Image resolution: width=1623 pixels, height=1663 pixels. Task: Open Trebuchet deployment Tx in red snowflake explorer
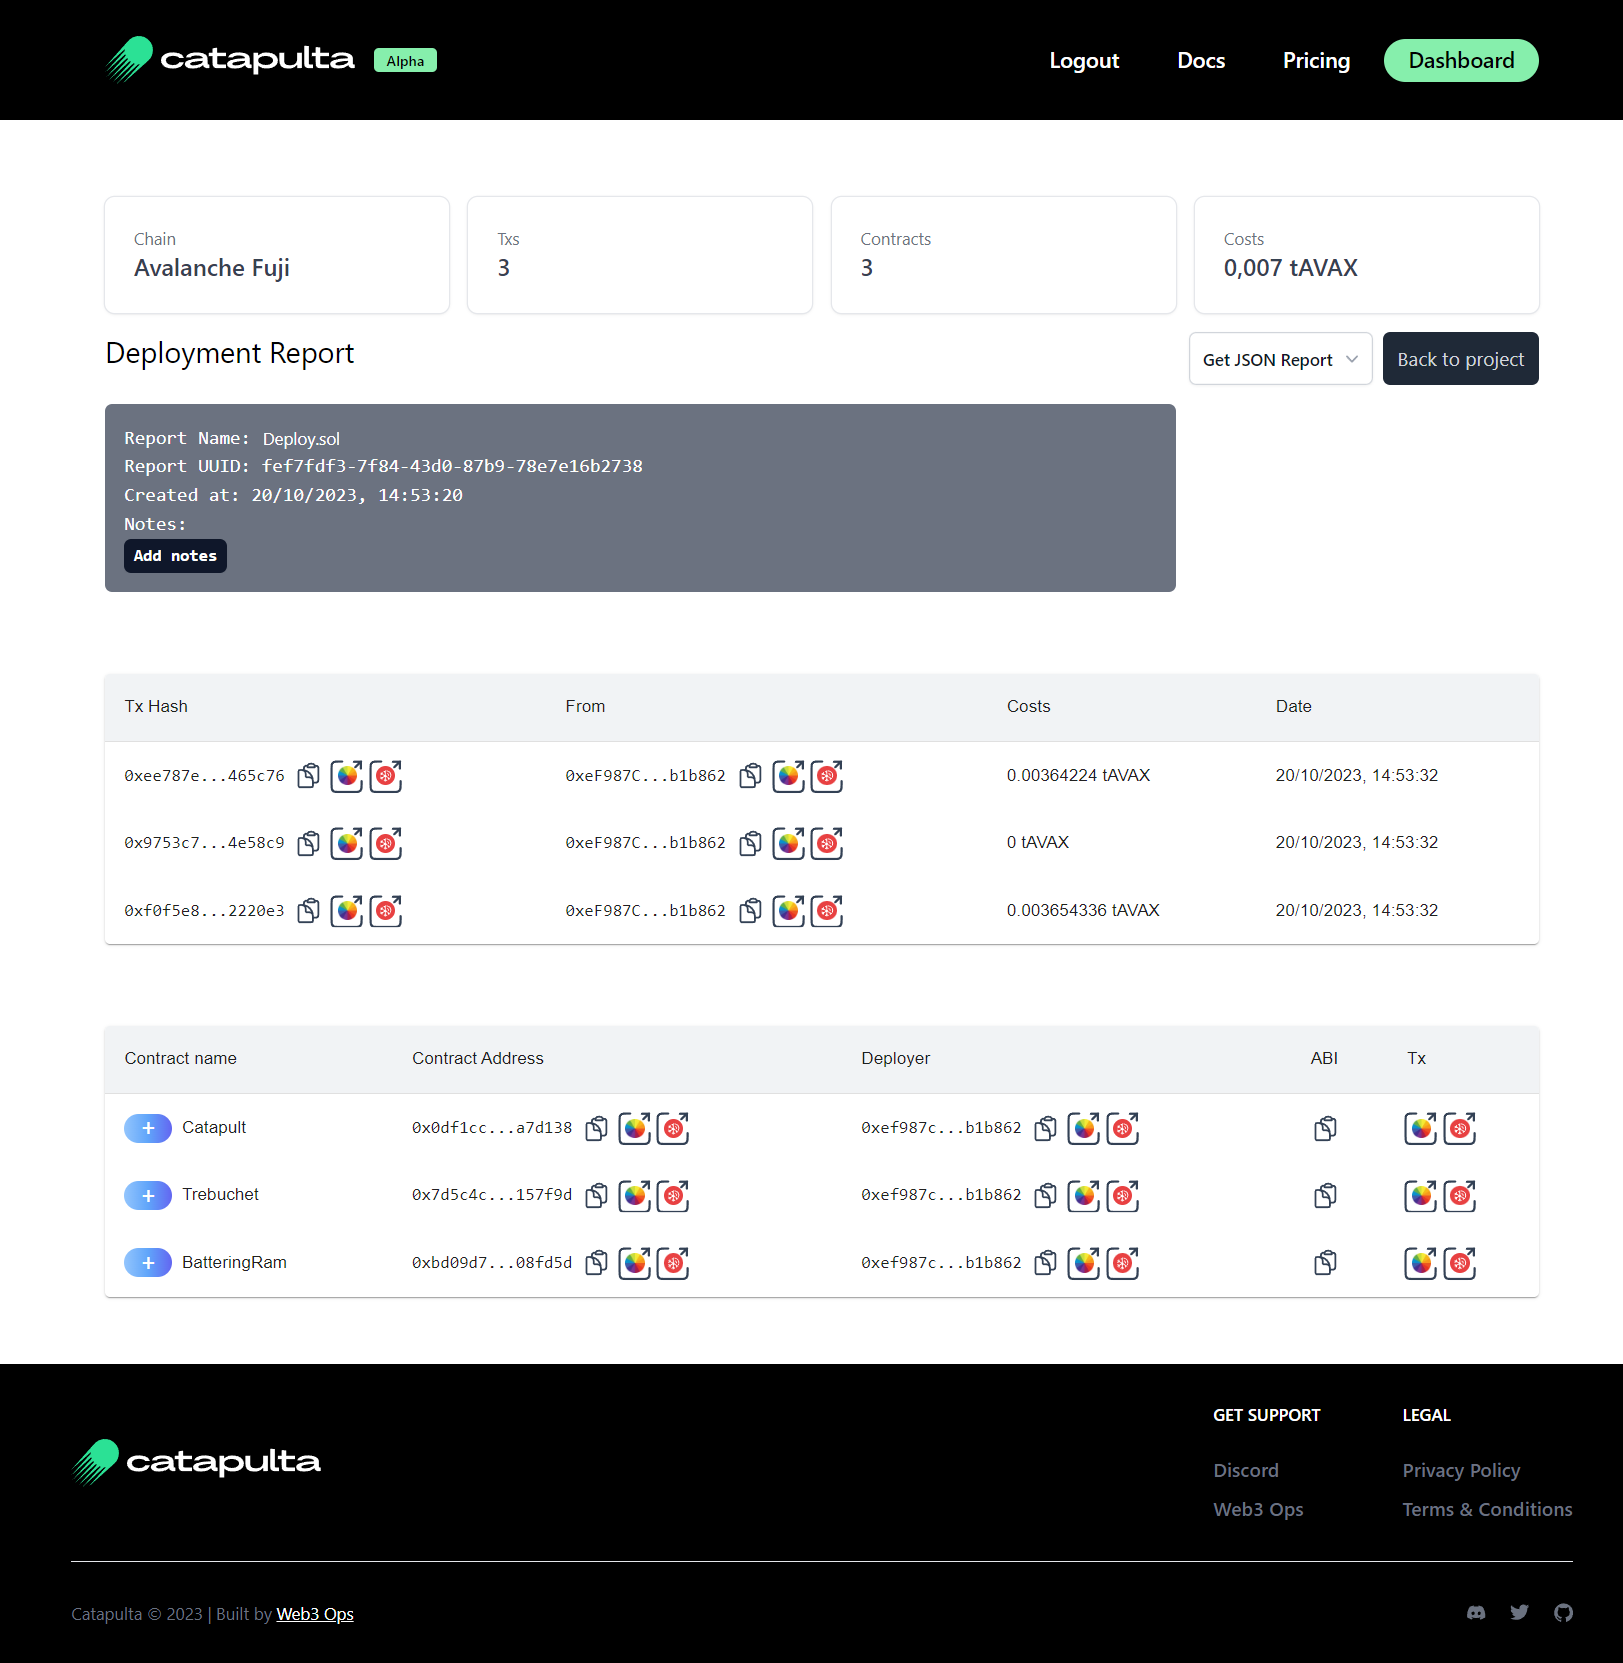point(1460,1196)
